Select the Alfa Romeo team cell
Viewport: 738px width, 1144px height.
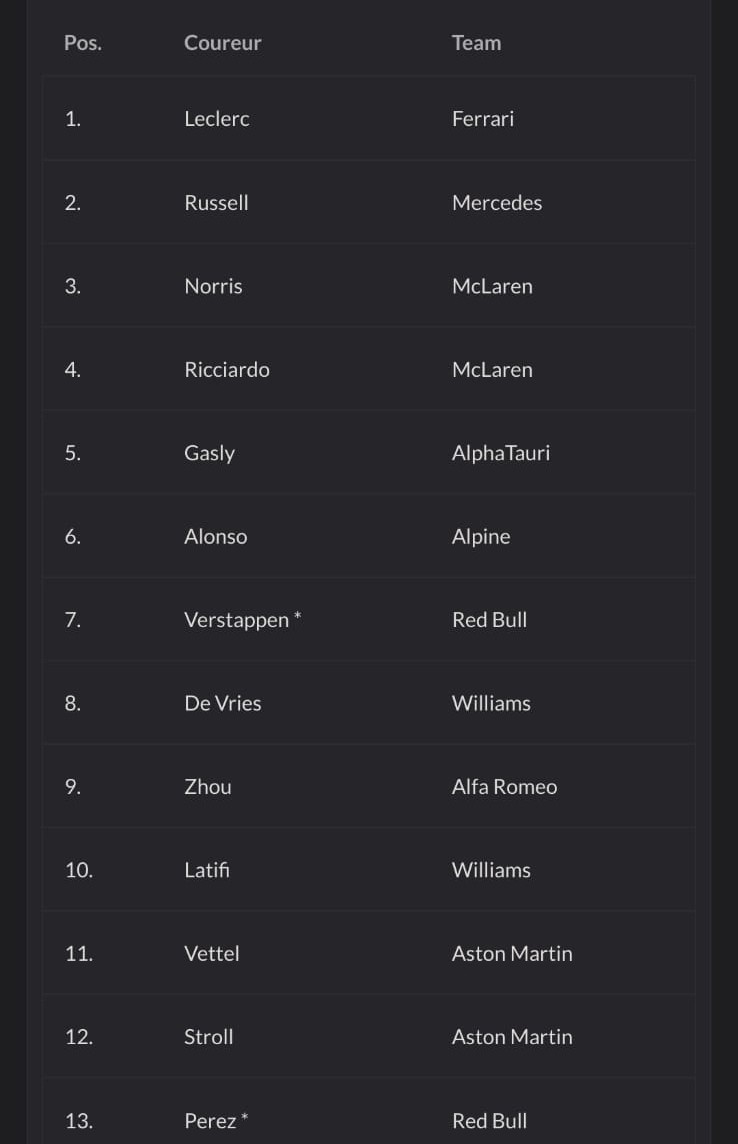pos(504,787)
